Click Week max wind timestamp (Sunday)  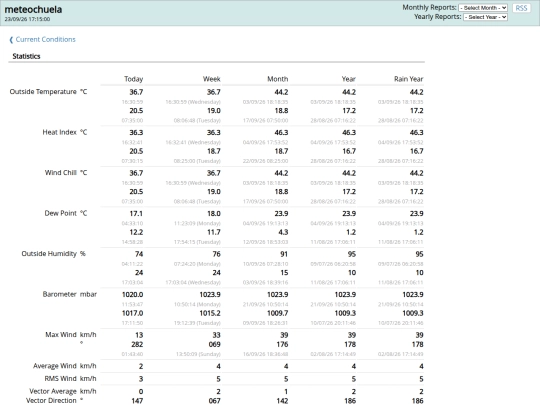tap(198, 354)
